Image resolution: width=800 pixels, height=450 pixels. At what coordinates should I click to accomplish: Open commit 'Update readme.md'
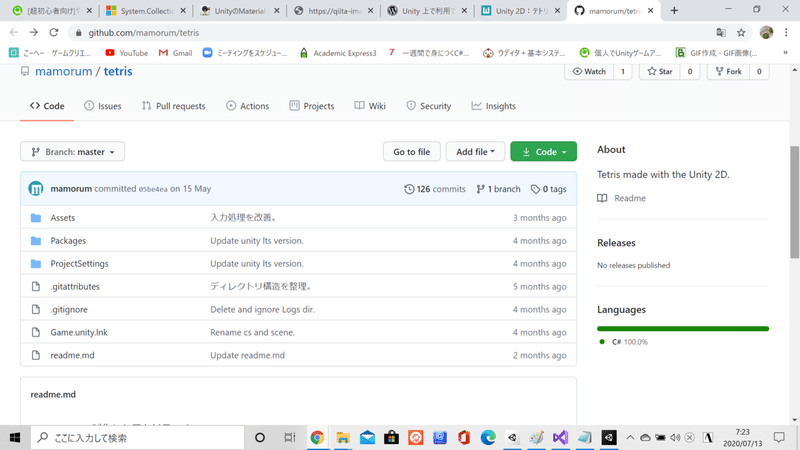[247, 356]
